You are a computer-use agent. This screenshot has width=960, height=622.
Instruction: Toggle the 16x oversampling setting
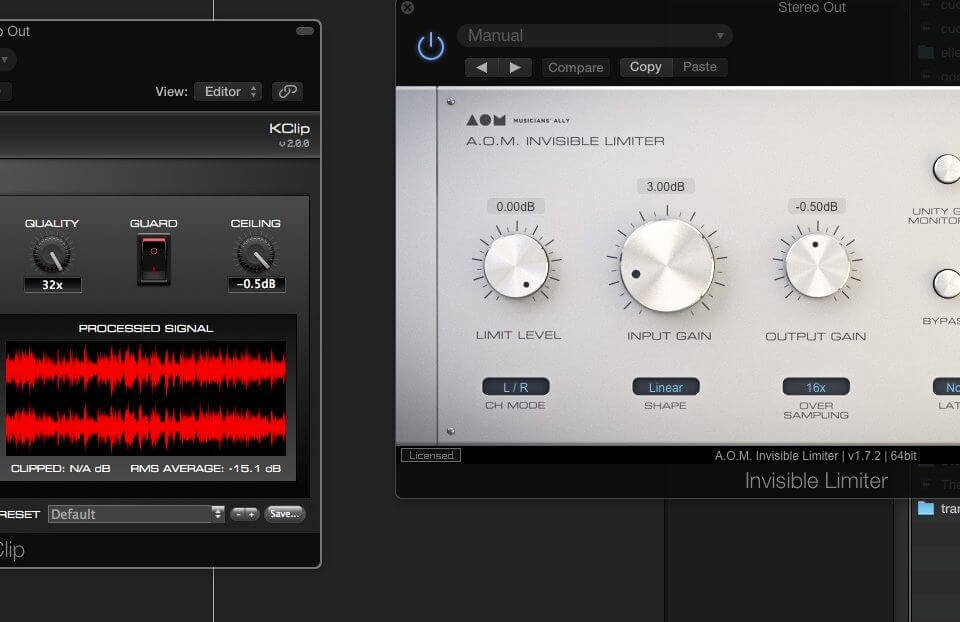[815, 387]
